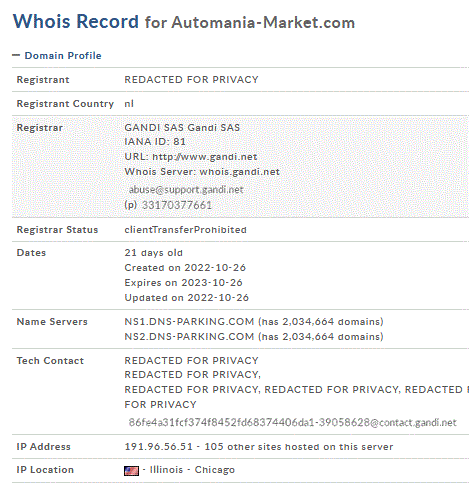Click the Whois Record page heading

pos(76,21)
